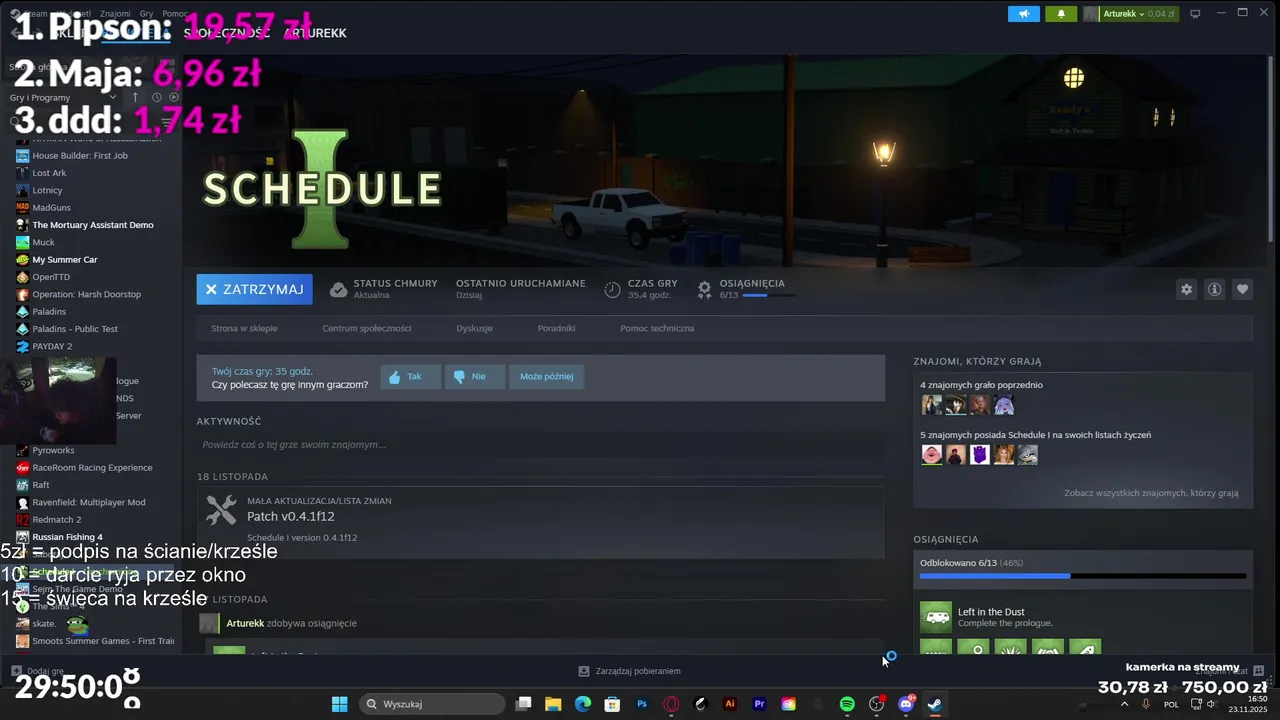Click sort arrow icon in library filter
Image resolution: width=1280 pixels, height=720 pixels.
point(136,97)
